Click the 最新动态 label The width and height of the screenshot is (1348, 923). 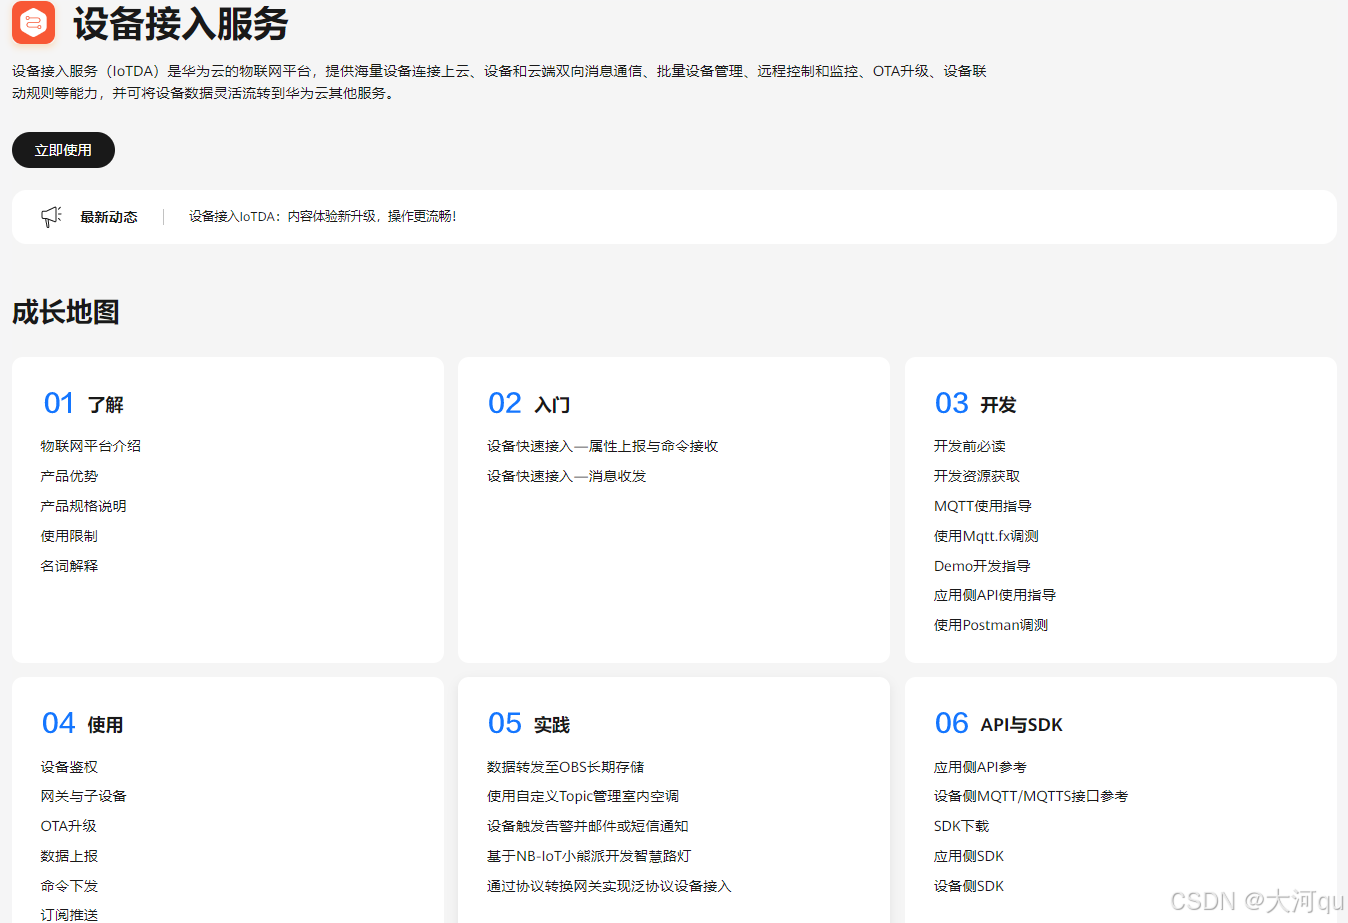pyautogui.click(x=109, y=217)
